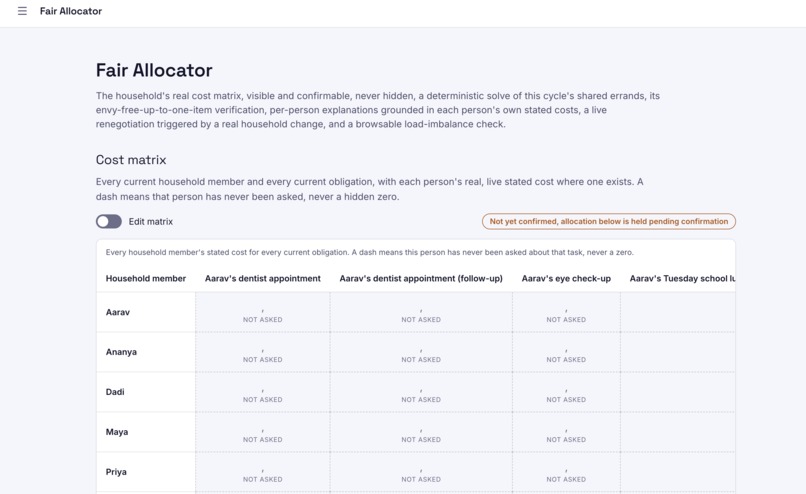Click Priya's eye check-up NOT ASKED cell
Viewport: 806px width, 494px height.
pyautogui.click(x=566, y=472)
